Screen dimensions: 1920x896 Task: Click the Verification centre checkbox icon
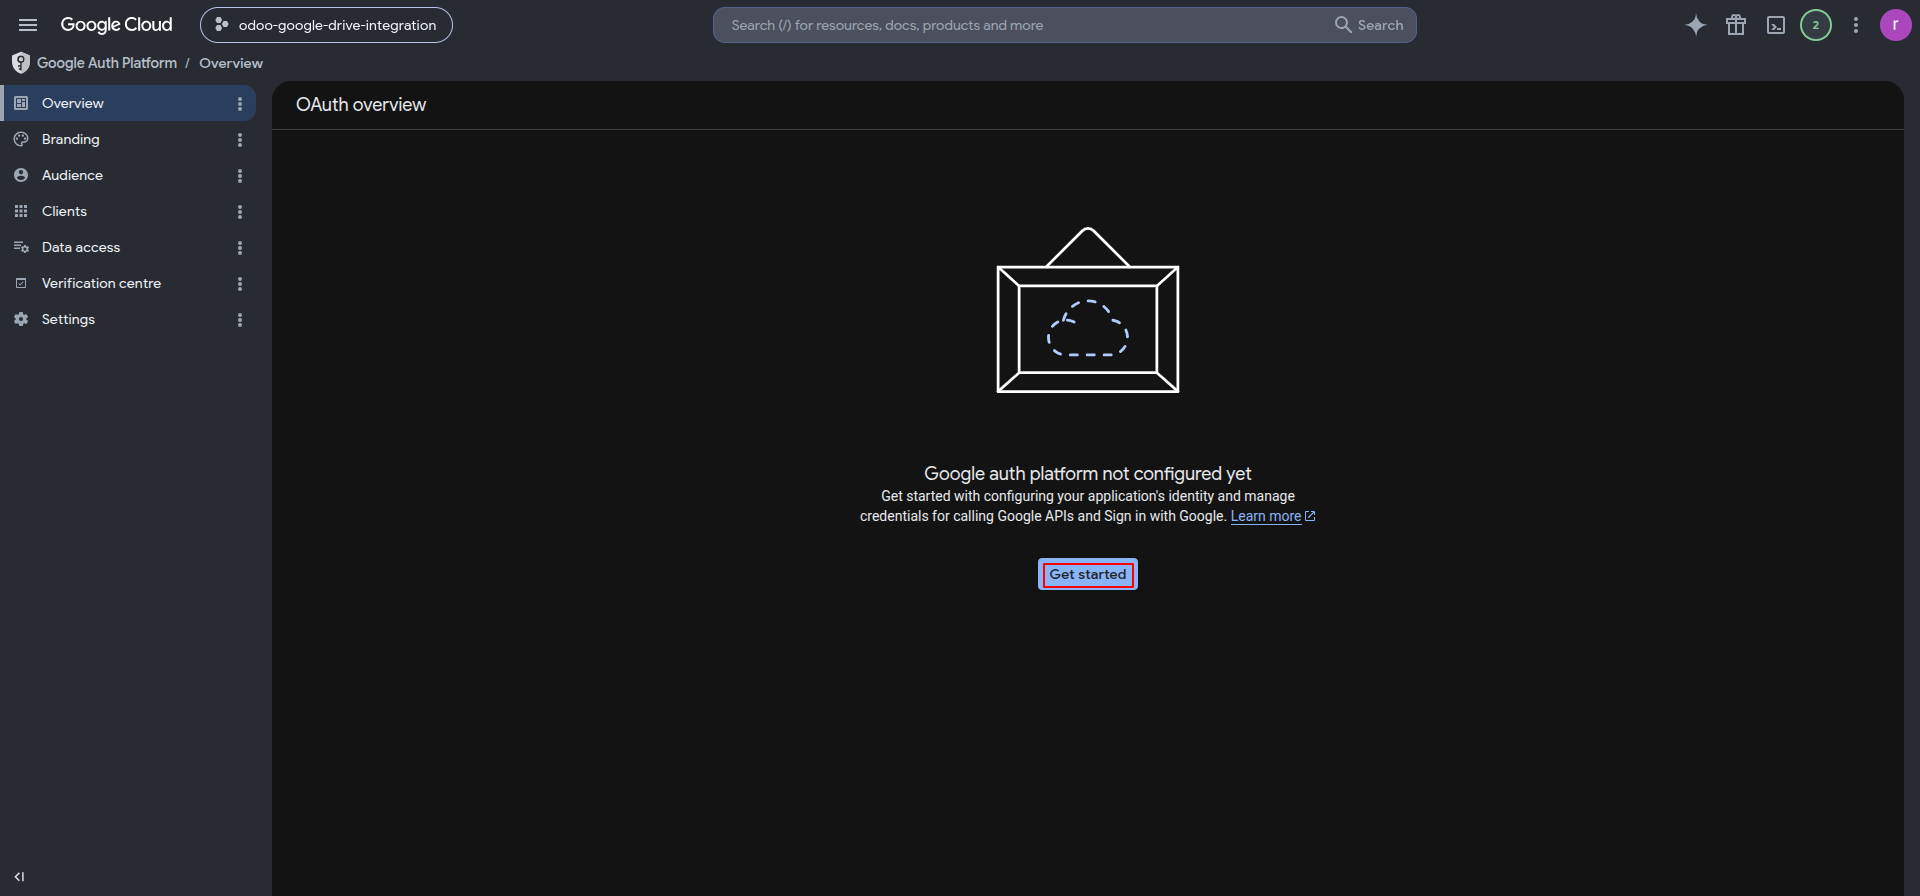[x=21, y=283]
